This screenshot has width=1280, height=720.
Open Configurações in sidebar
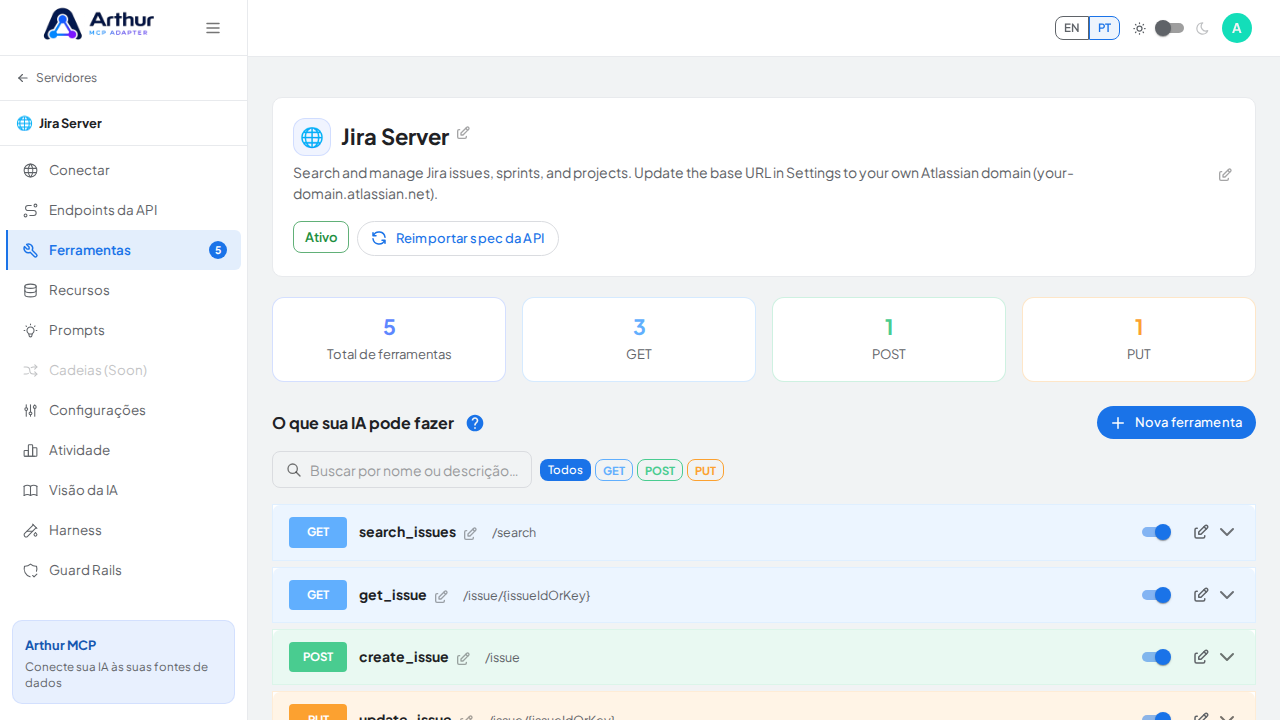click(123, 410)
